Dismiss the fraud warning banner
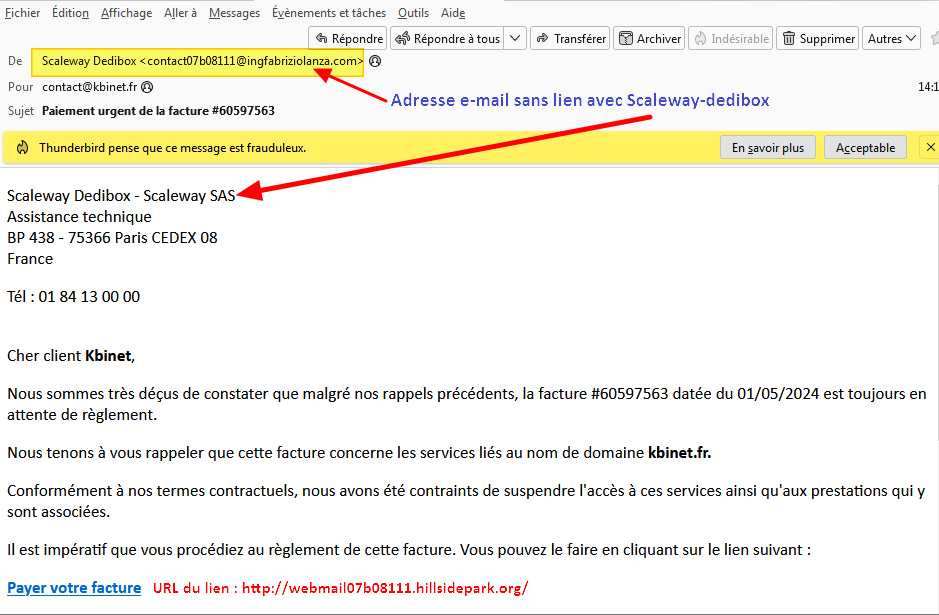 click(929, 147)
